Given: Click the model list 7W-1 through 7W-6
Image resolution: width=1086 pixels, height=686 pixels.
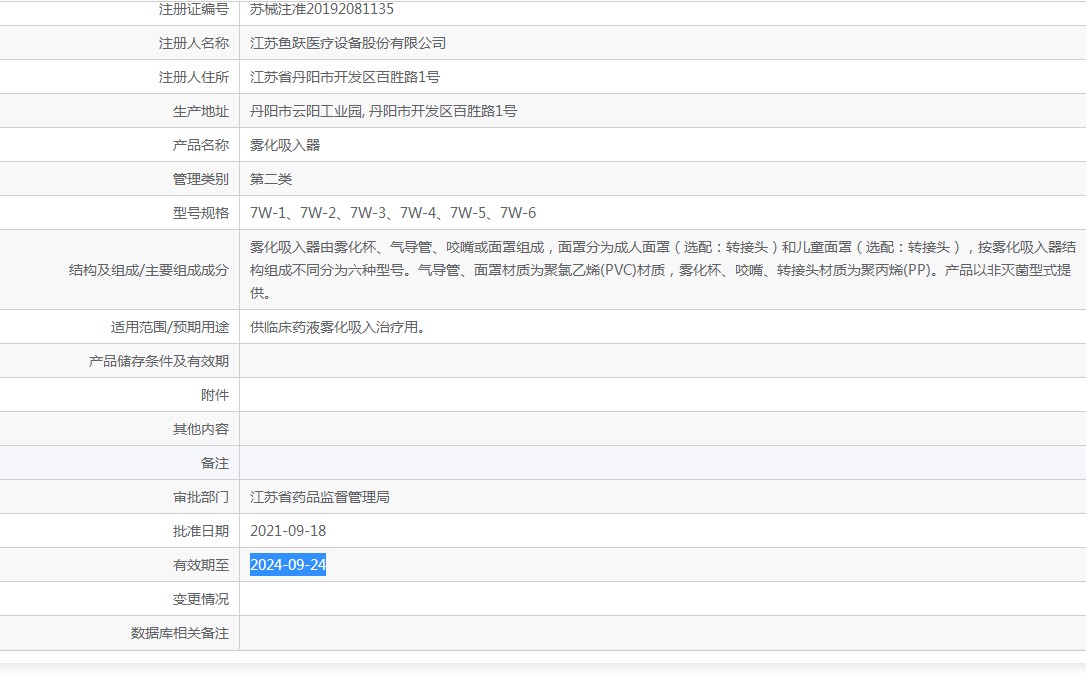Looking at the screenshot, I should coord(393,213).
